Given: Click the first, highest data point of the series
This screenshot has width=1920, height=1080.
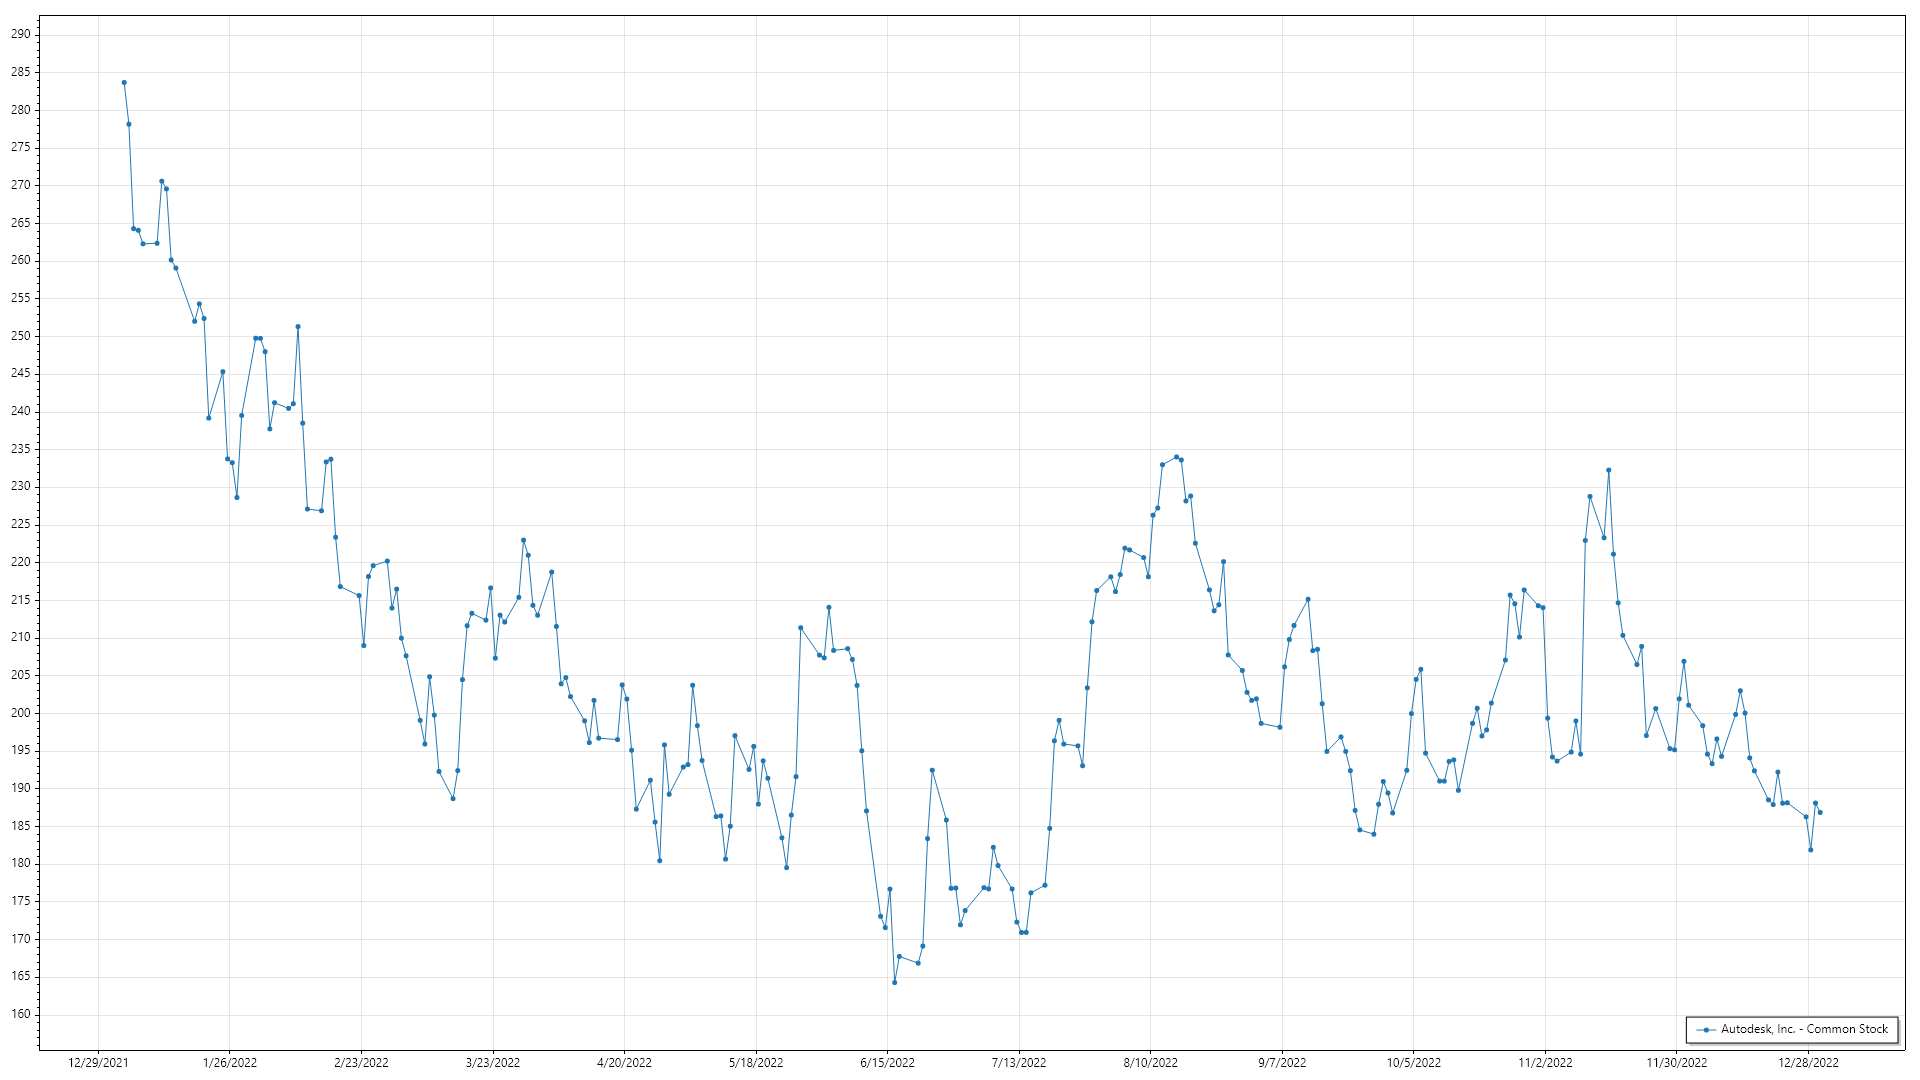Looking at the screenshot, I should (x=124, y=83).
